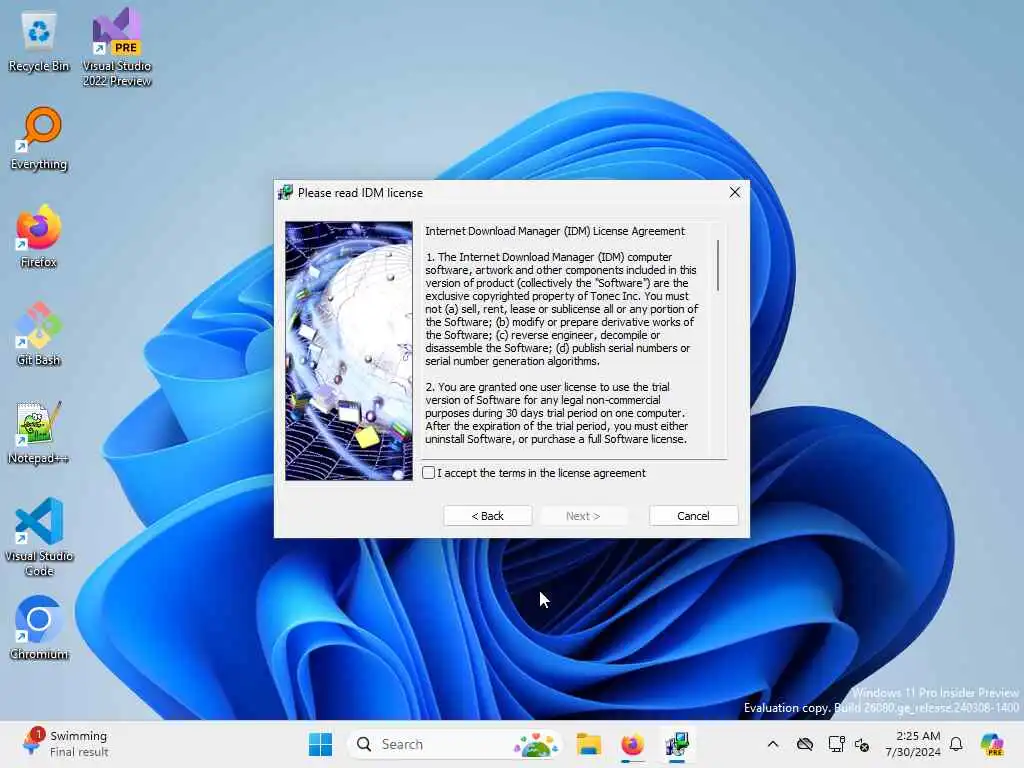Select the Notepad++ desktop shortcut

tap(39, 432)
